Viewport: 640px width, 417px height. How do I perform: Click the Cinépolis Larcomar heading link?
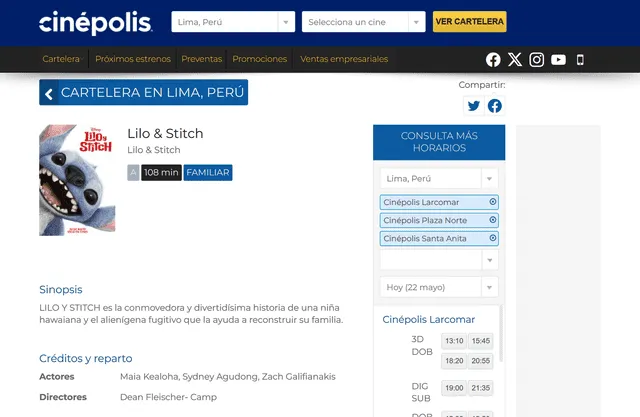coord(429,319)
